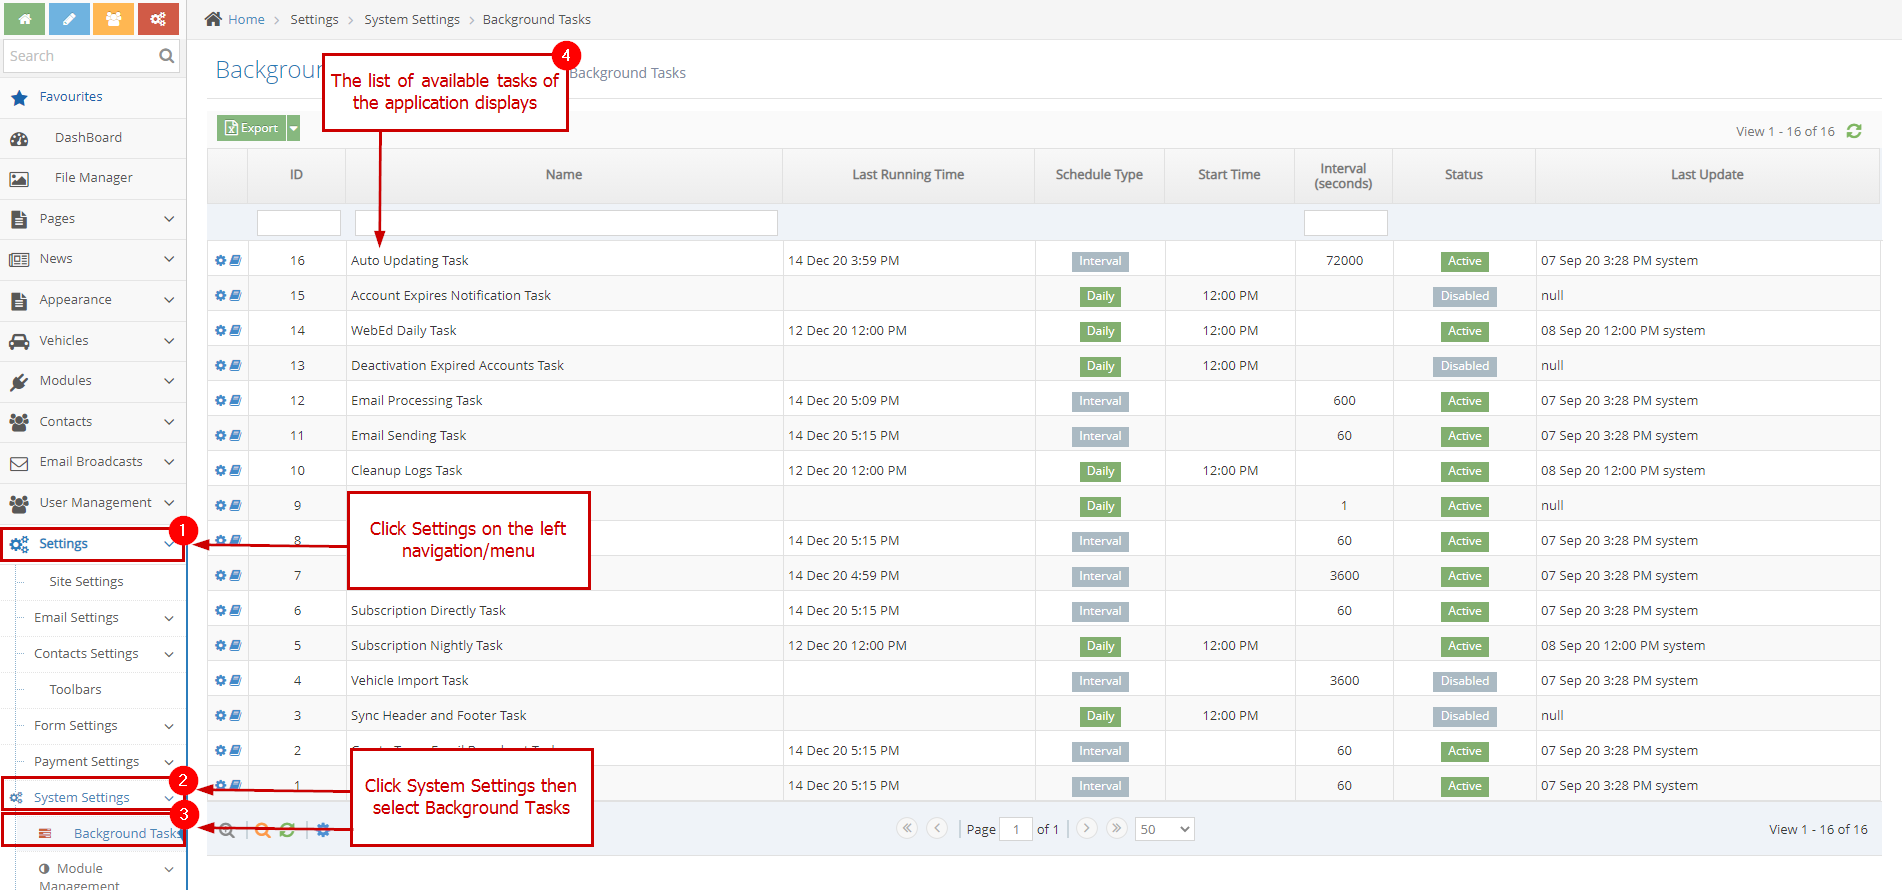Open the book icon for WebEd Daily Task
The image size is (1902, 890).
(x=235, y=330)
